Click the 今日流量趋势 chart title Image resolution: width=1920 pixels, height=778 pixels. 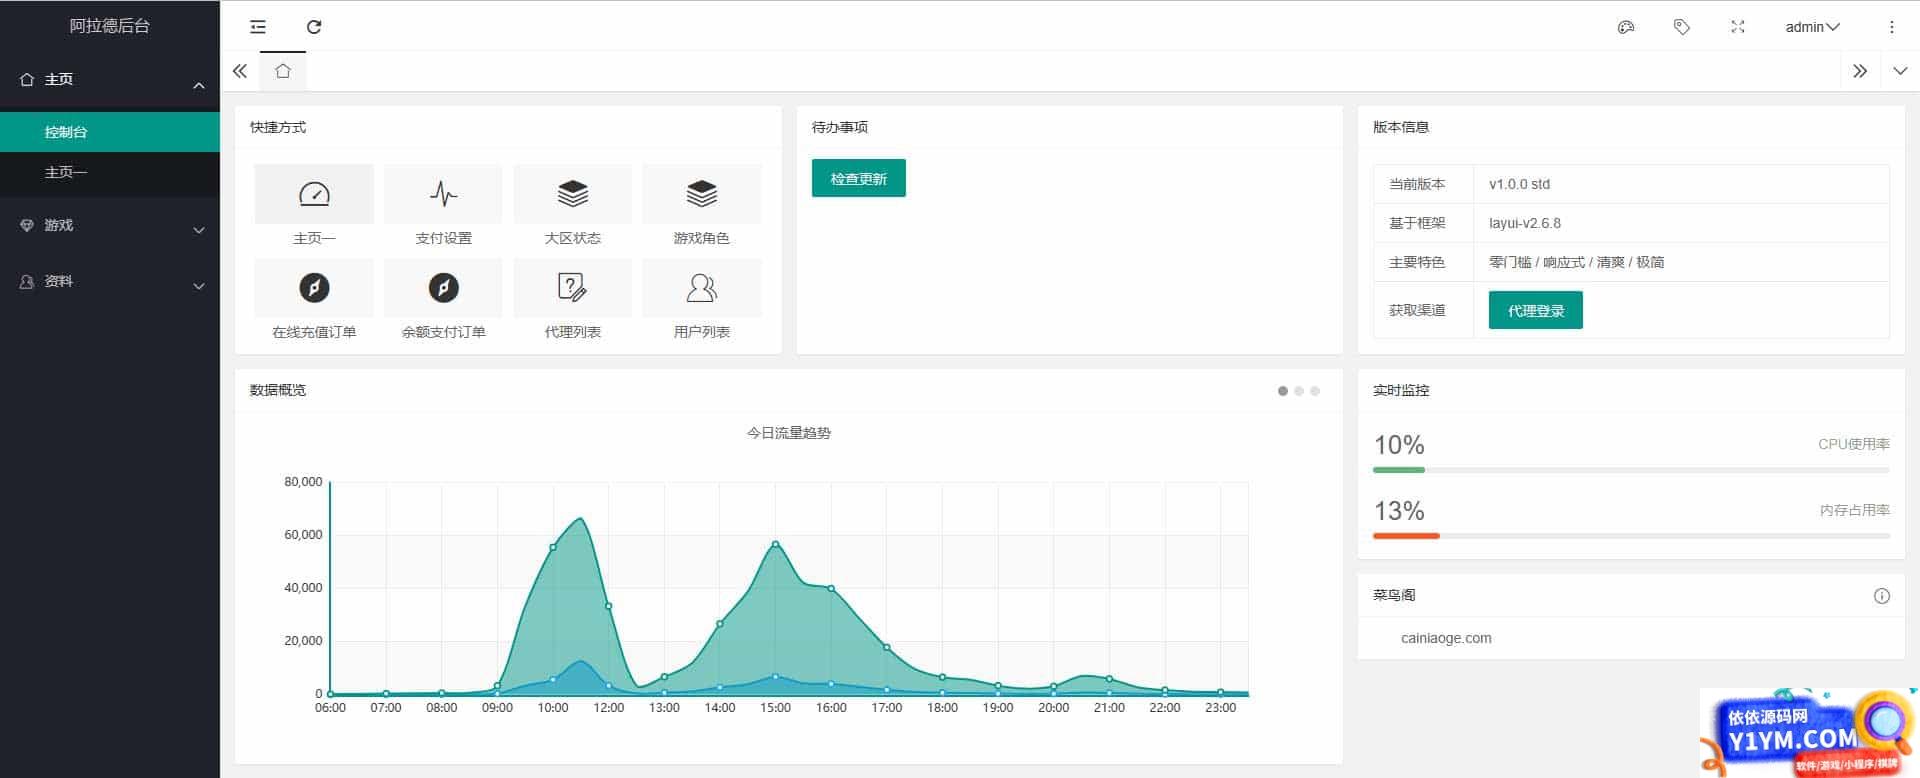pos(789,433)
